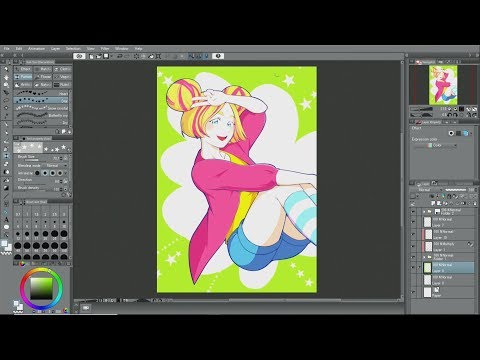Select the Text tool marked A
The height and width of the screenshot is (360, 480).
(6, 219)
